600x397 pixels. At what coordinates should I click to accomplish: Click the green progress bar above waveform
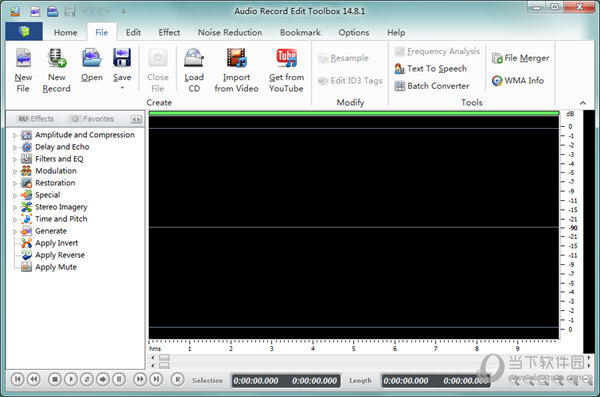click(354, 113)
